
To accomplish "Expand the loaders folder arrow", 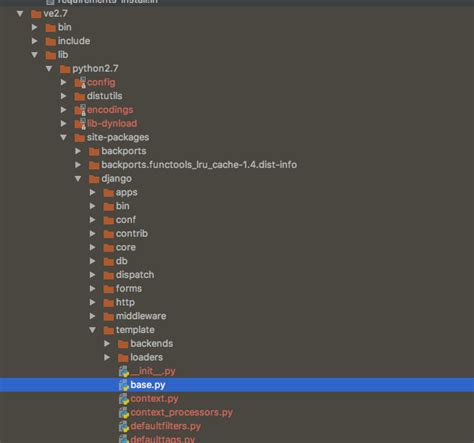I will pos(107,357).
